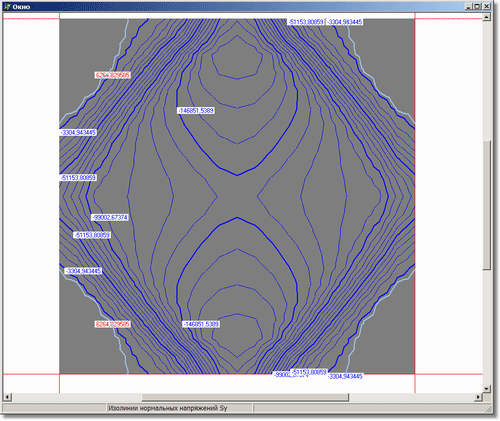Click the vertical scrollbar track above the thumb
The height and width of the screenshot is (421, 500).
click(x=487, y=81)
